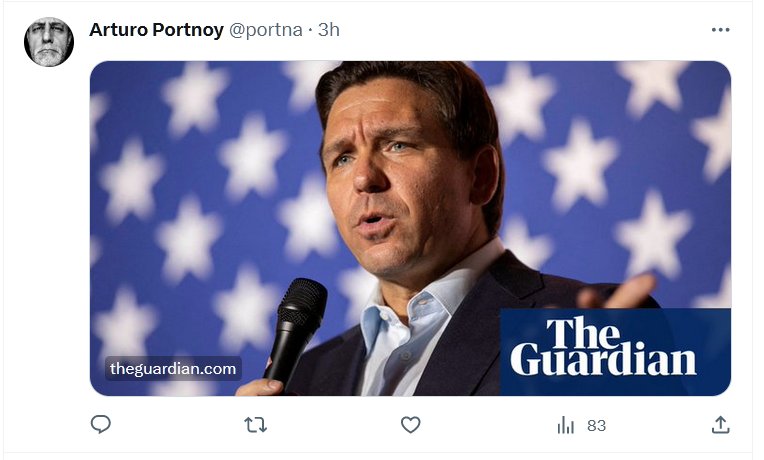Click the Reply speech bubble icon

[100, 425]
